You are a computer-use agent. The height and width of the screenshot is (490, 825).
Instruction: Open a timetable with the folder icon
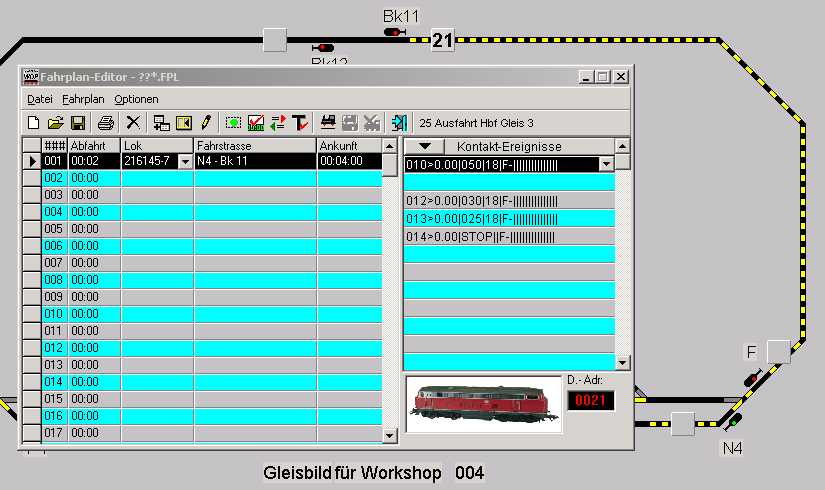pyautogui.click(x=55, y=123)
